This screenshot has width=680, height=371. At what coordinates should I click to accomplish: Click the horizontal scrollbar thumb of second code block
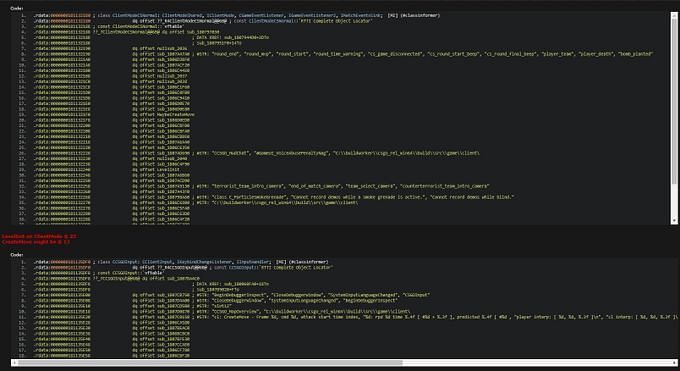[210, 362]
